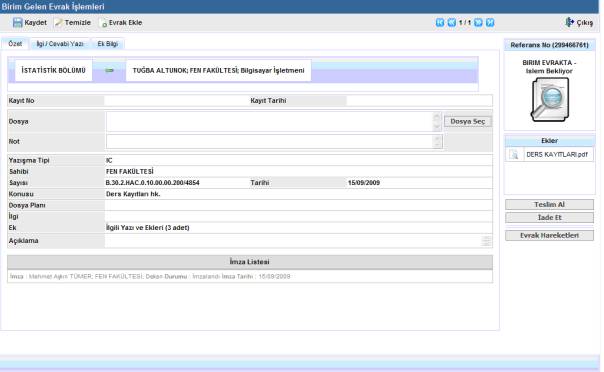Open the DERS KAYITLARI.pdf attachment

(x=557, y=155)
